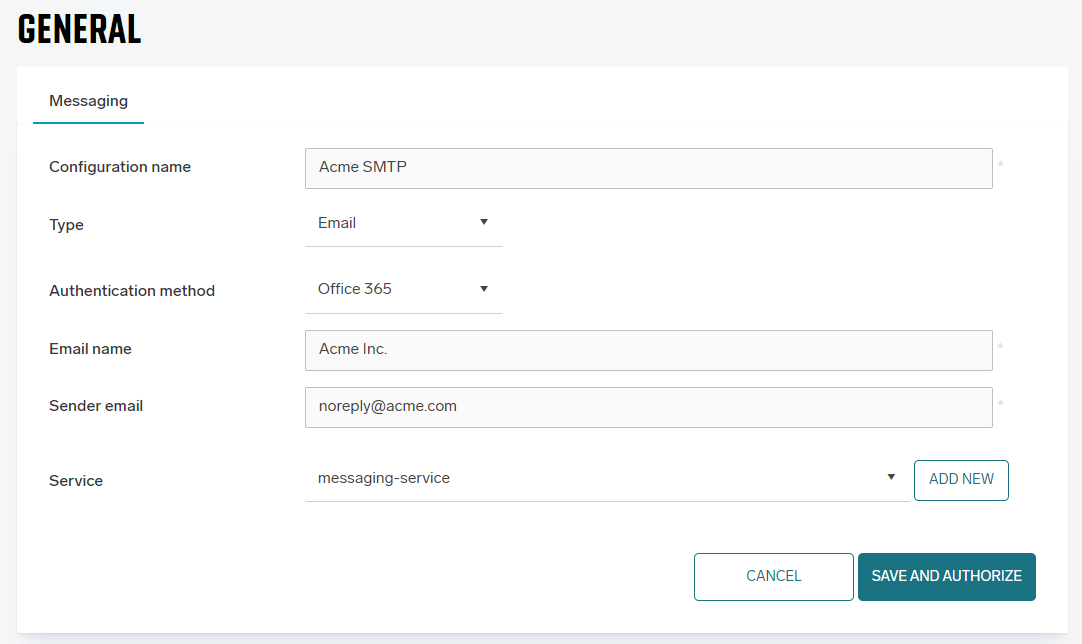Click the 'Configuration name' field label
The height and width of the screenshot is (644, 1082).
tap(120, 167)
